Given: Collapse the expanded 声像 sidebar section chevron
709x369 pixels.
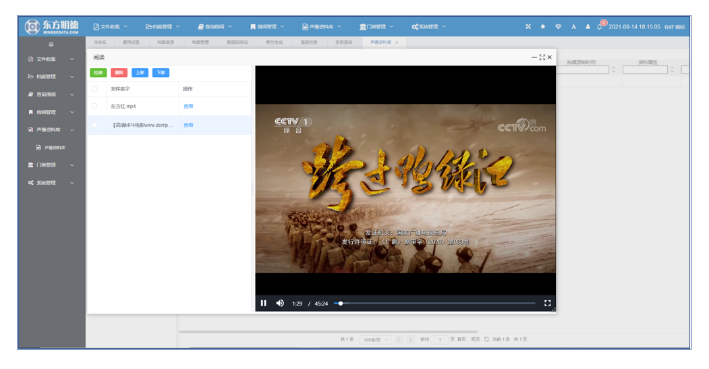Looking at the screenshot, I should tap(72, 130).
